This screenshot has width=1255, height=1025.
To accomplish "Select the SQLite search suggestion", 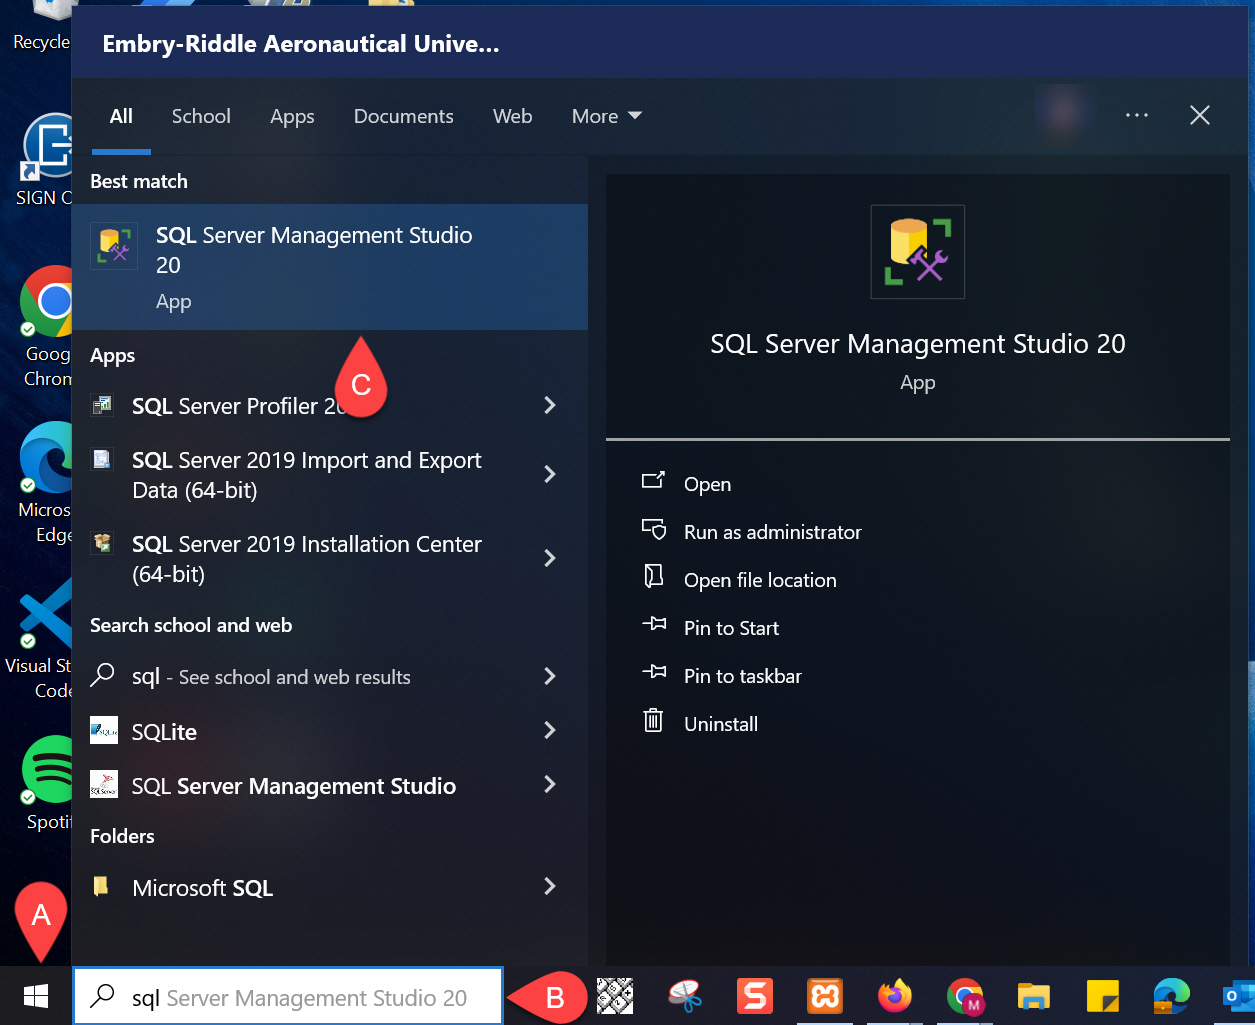I will (164, 732).
